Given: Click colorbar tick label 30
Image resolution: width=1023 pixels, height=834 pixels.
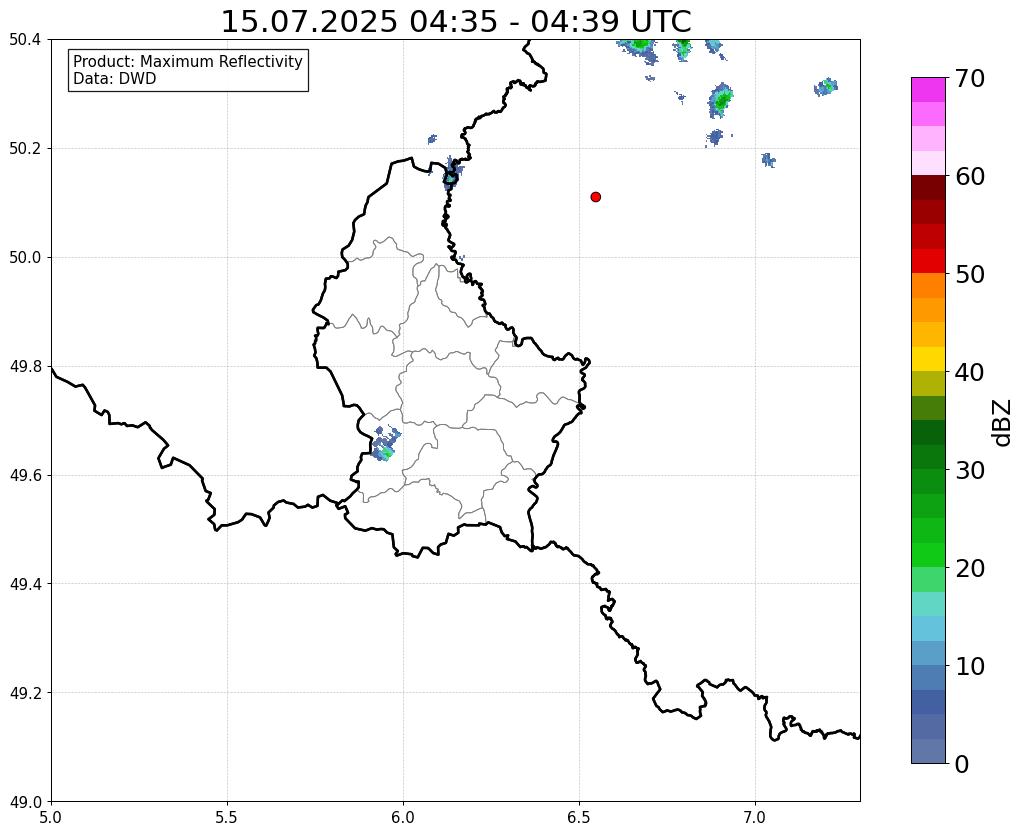Looking at the screenshot, I should pos(970,470).
